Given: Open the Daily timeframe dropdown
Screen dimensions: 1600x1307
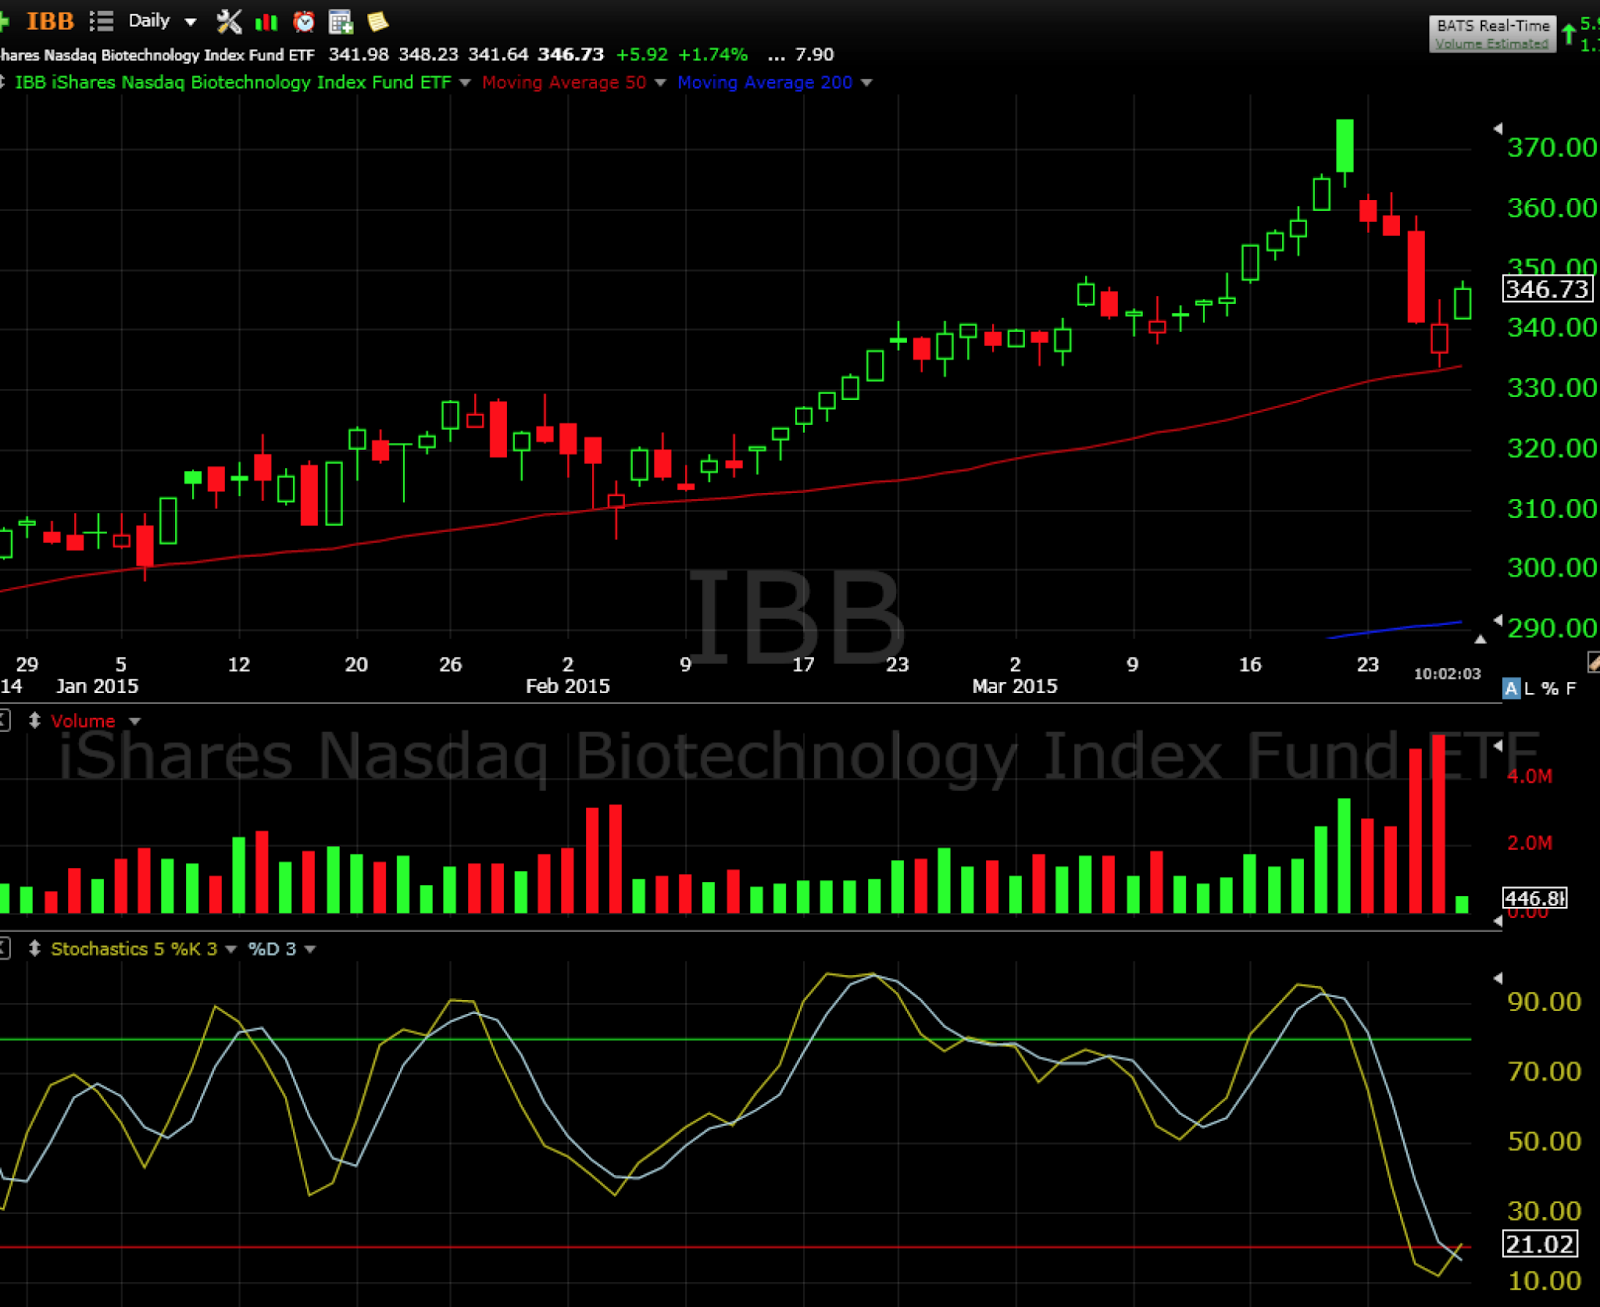Looking at the screenshot, I should click(x=162, y=21).
